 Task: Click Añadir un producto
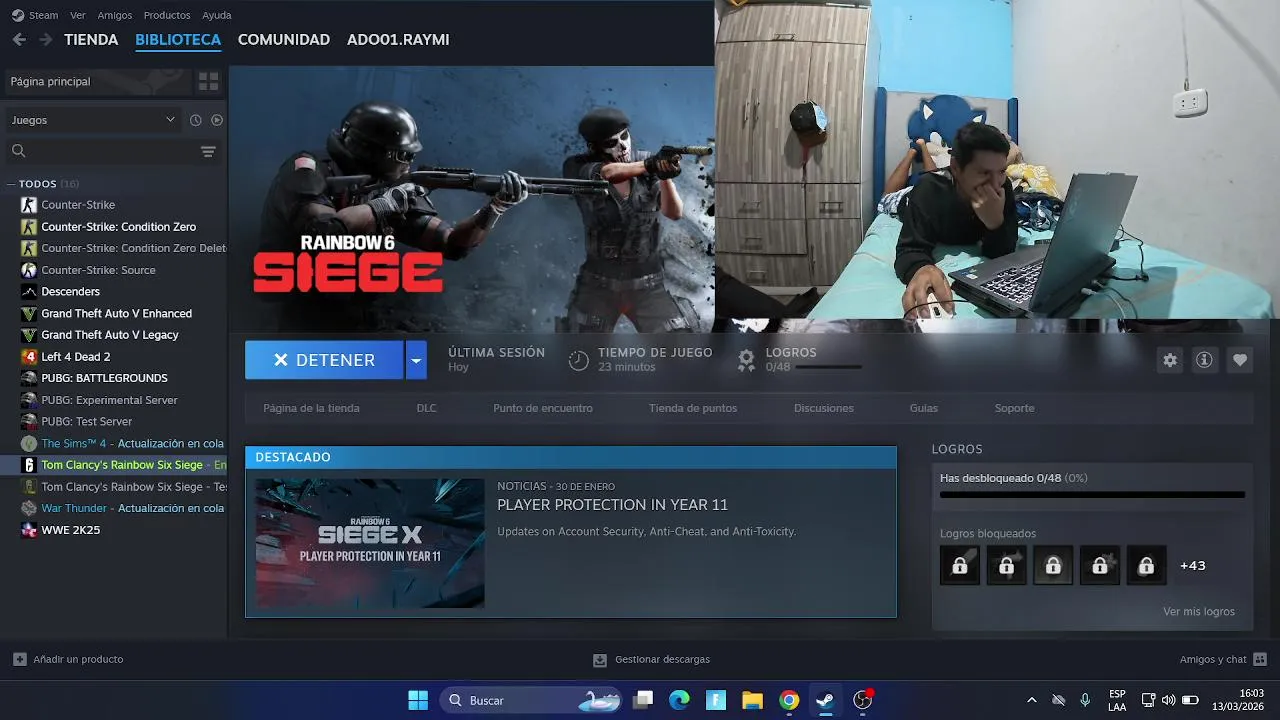click(68, 659)
